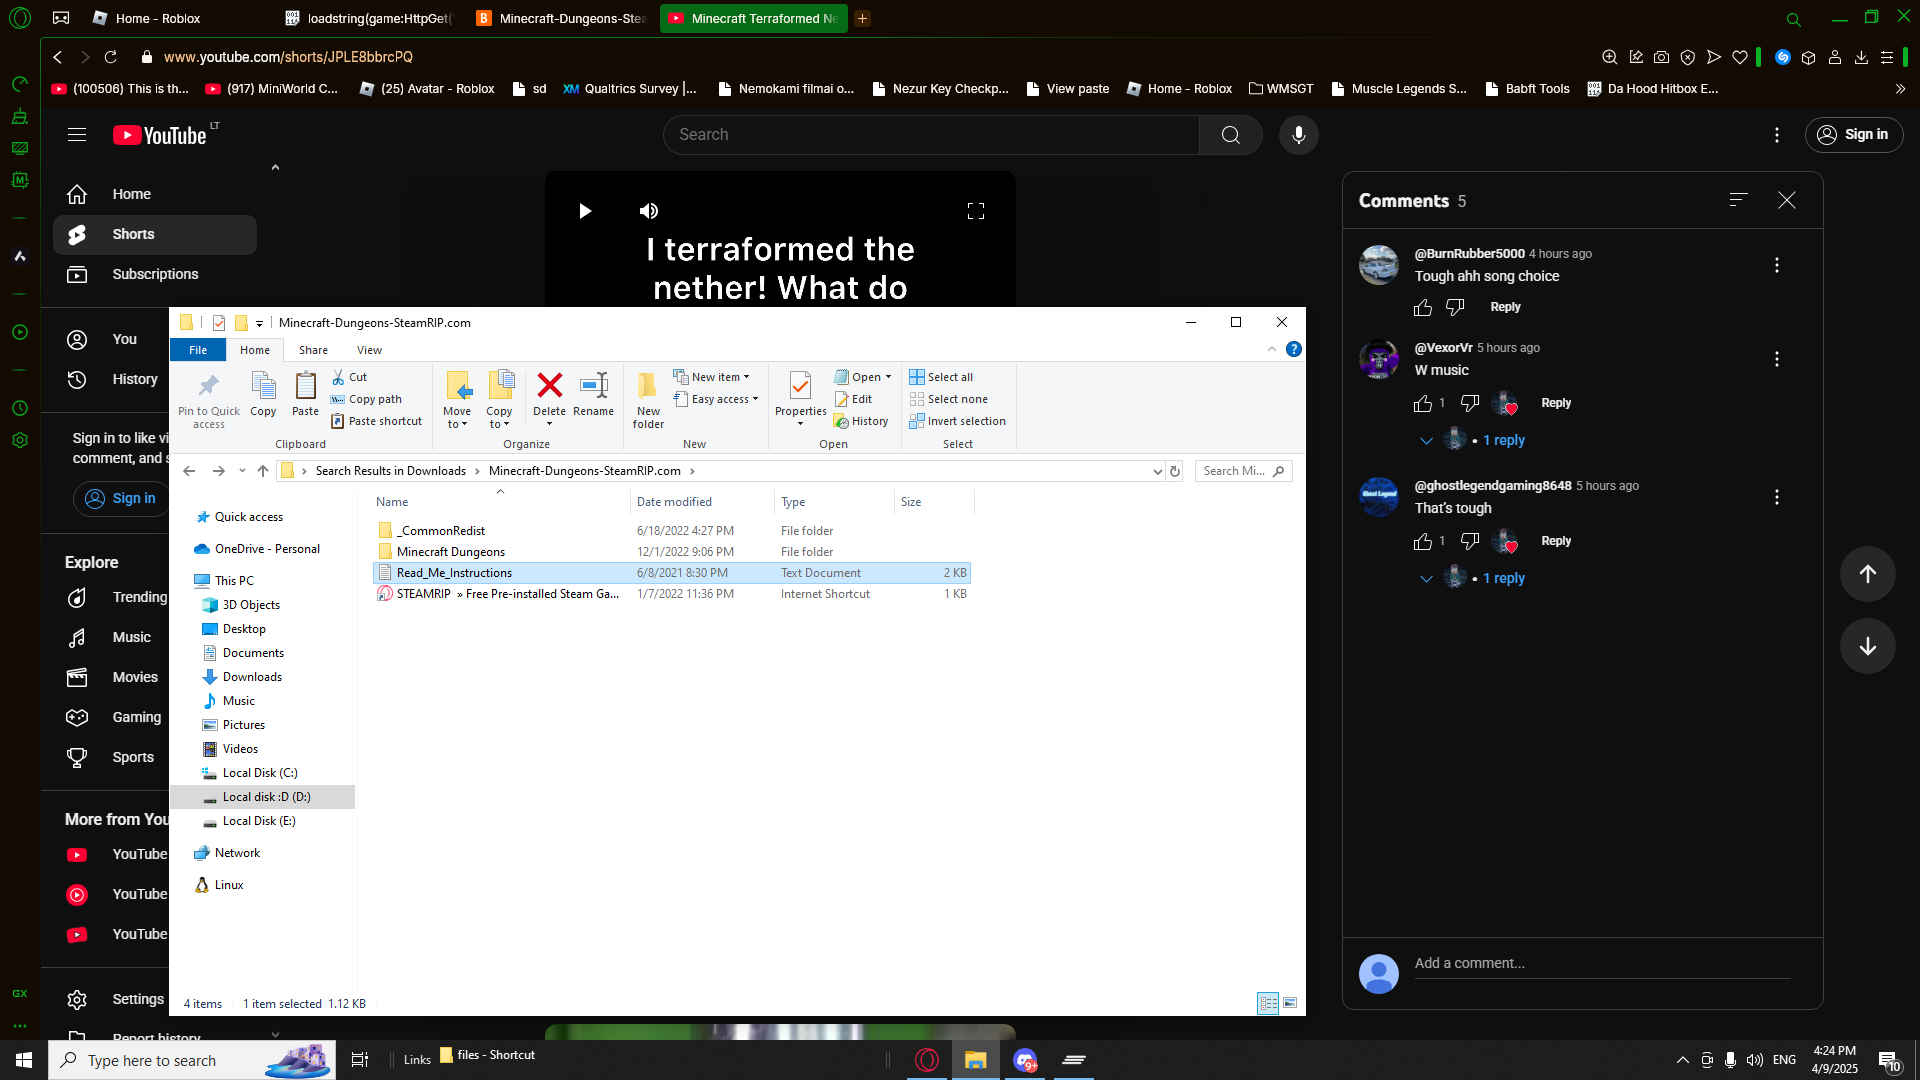Screen dimensions: 1920x1080
Task: Go up one folder level in Explorer
Action: (x=263, y=471)
